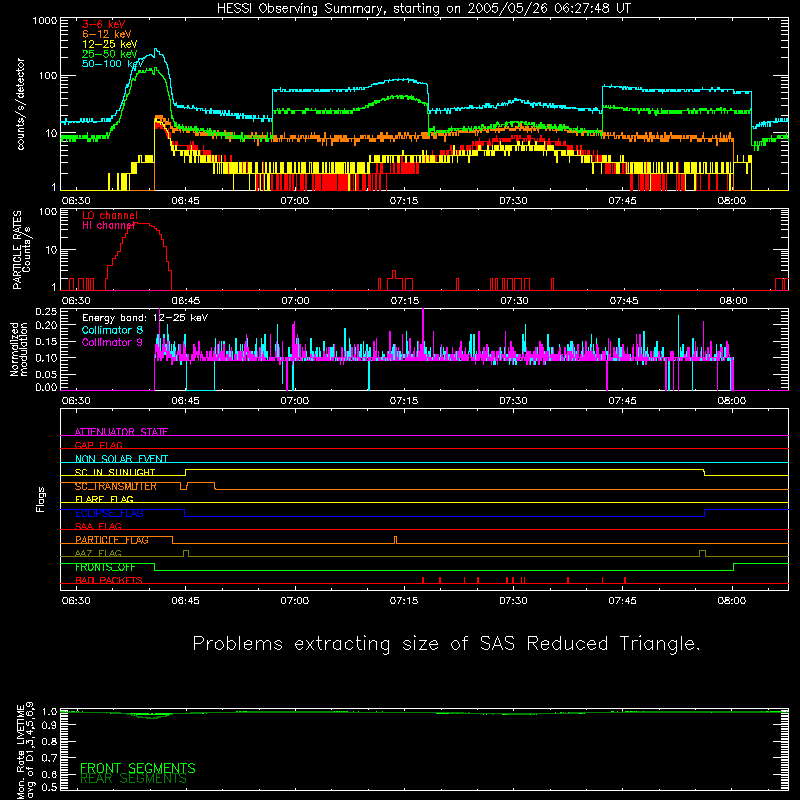Image resolution: width=800 pixels, height=800 pixels.
Task: Click the Flags axis label
Action: (x=41, y=499)
